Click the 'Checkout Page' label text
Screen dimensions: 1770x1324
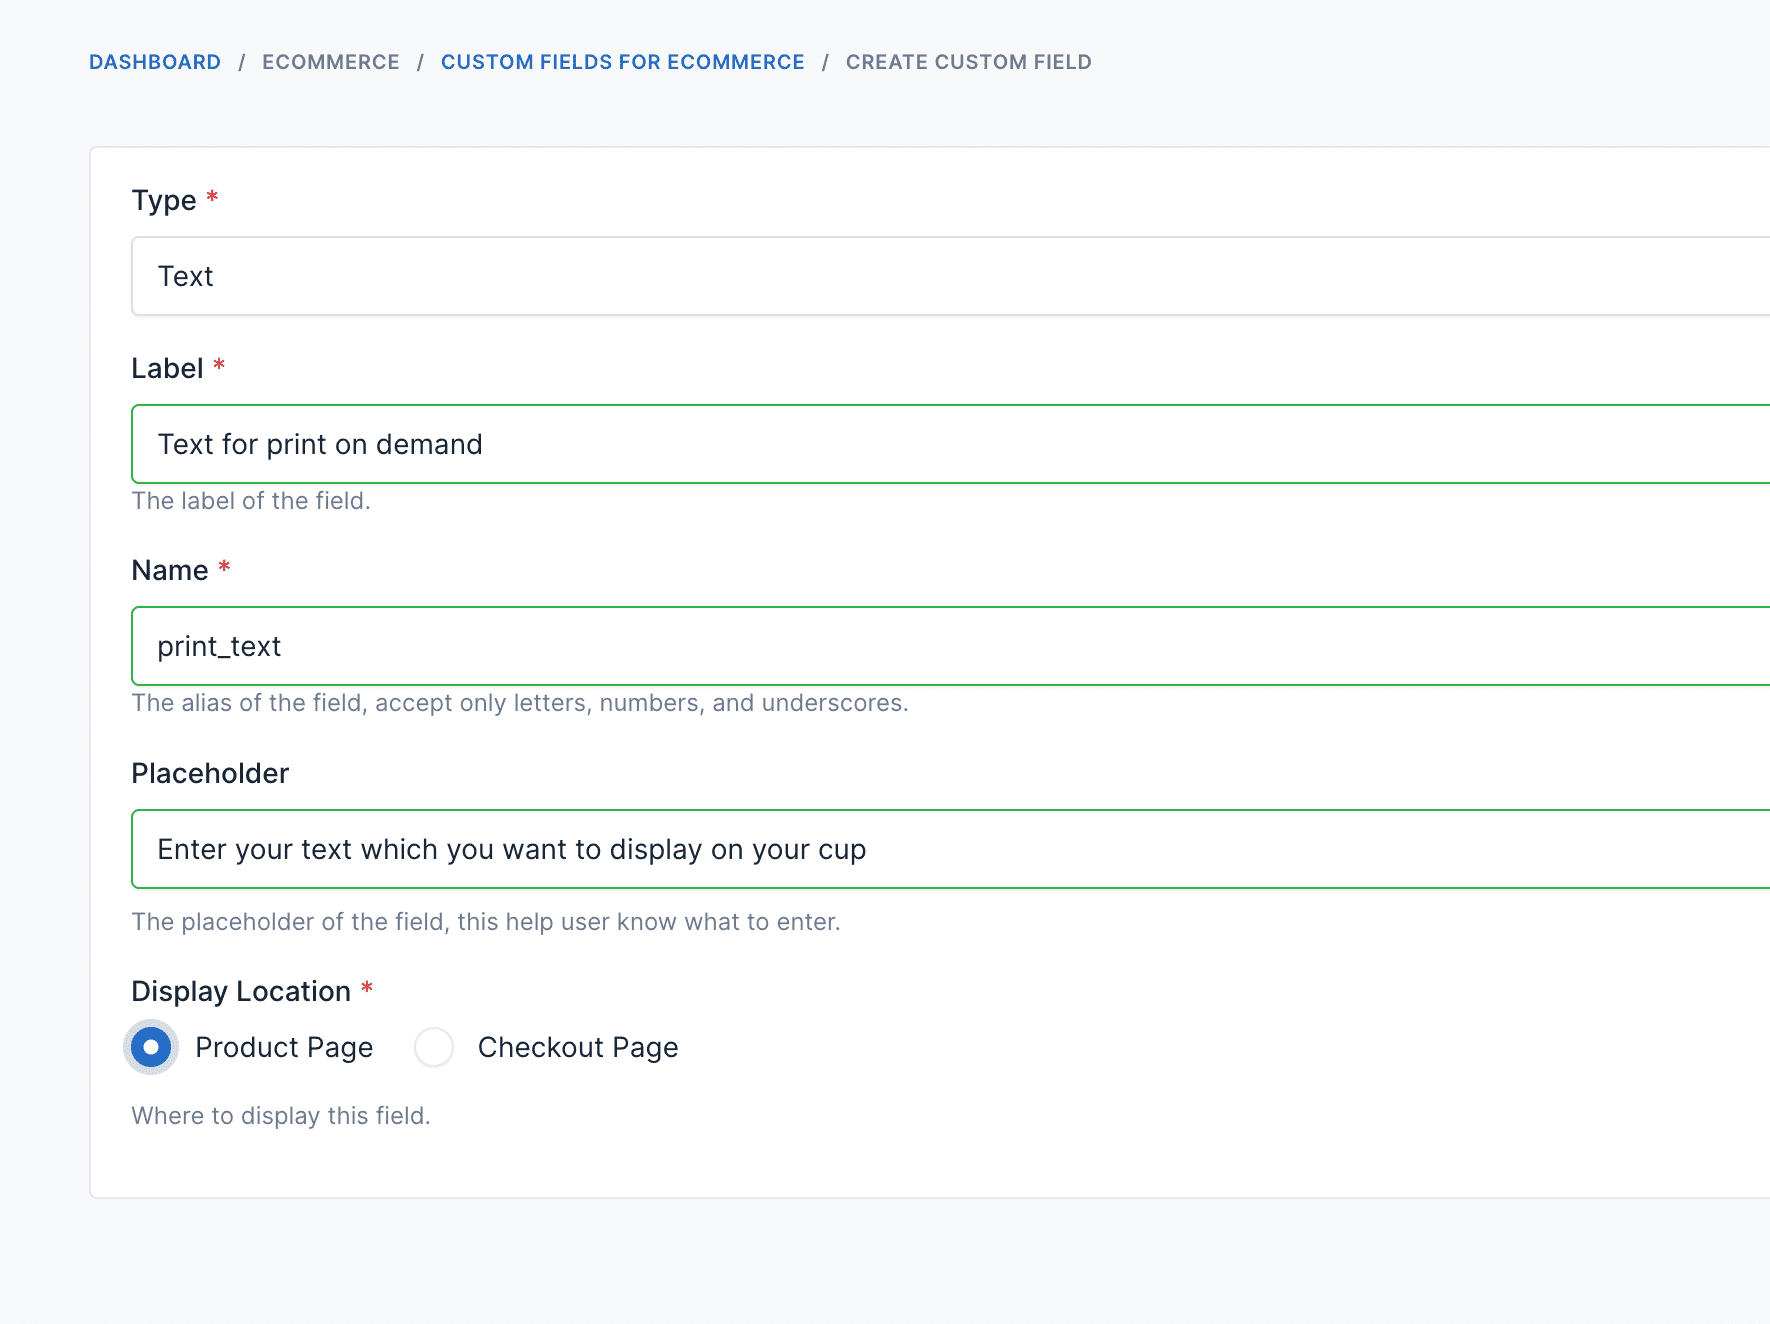pos(578,1047)
